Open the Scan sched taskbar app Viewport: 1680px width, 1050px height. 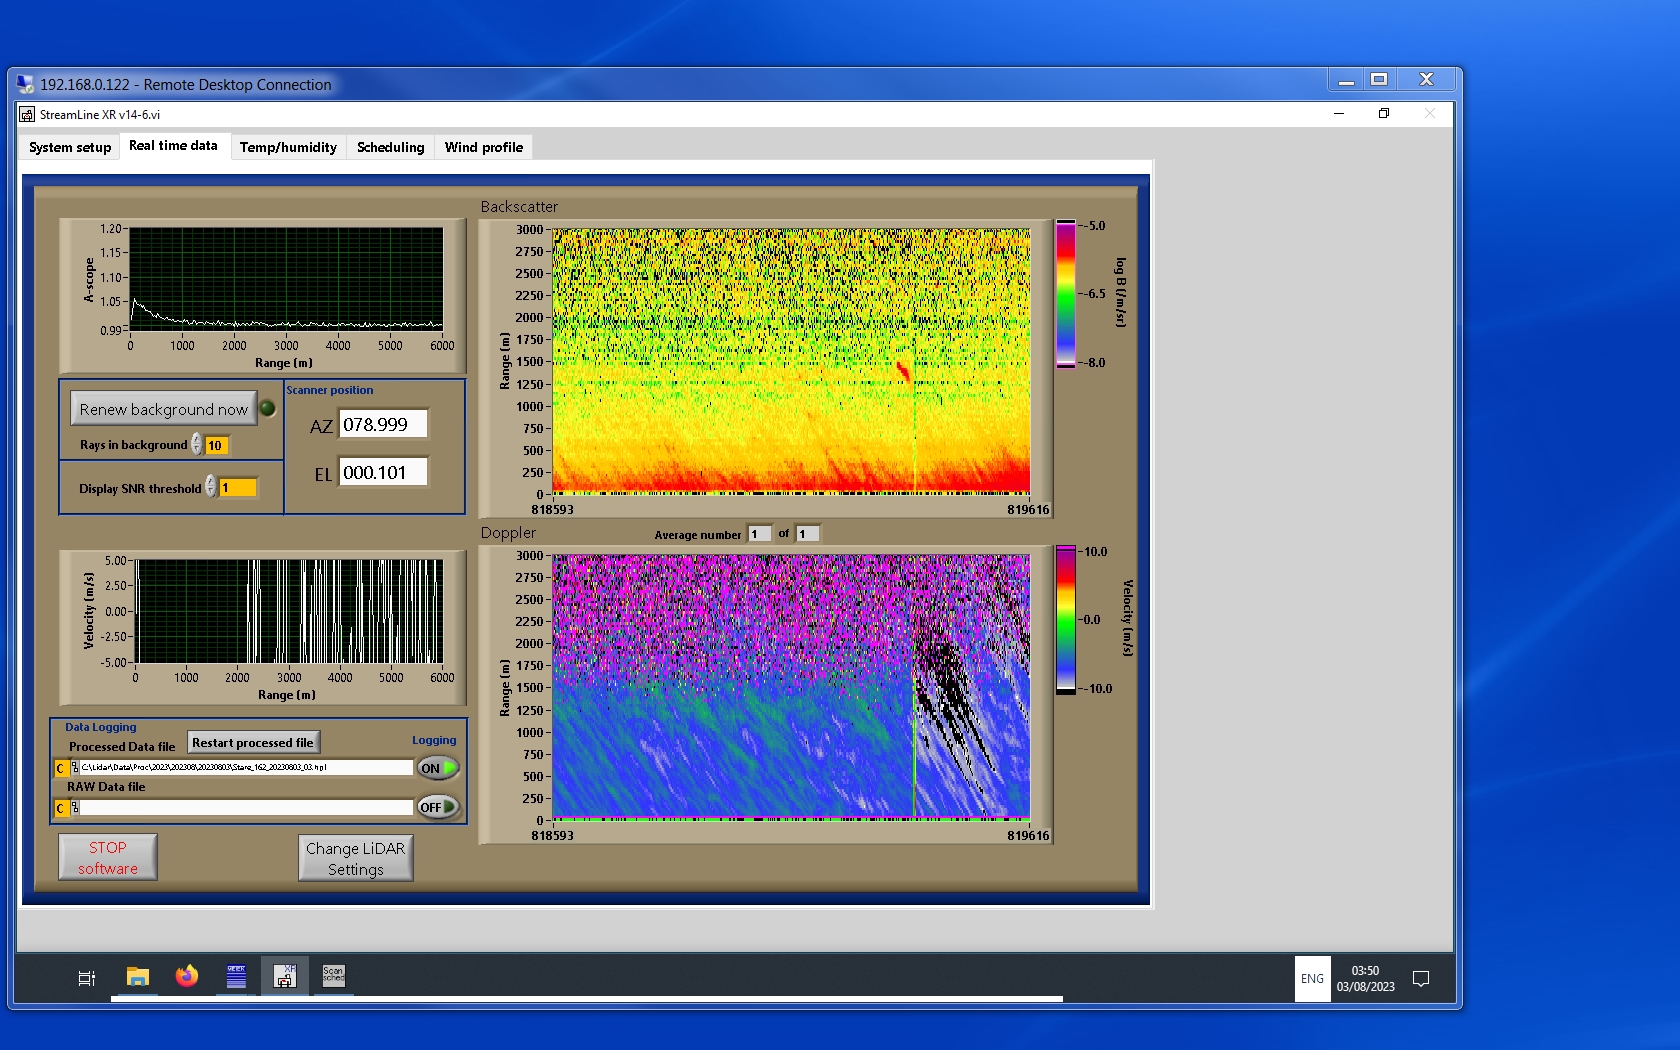click(x=333, y=977)
